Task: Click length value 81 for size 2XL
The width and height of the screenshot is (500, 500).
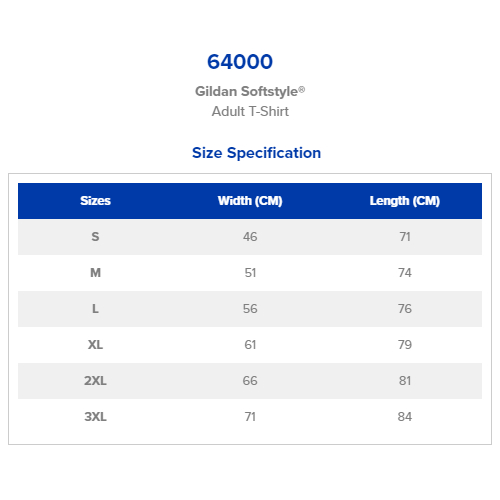Action: point(405,381)
